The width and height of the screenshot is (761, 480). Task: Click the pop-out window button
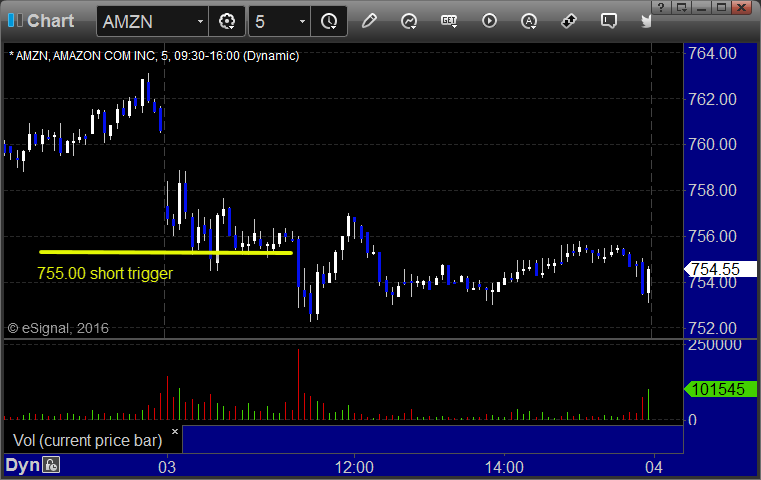681,7
